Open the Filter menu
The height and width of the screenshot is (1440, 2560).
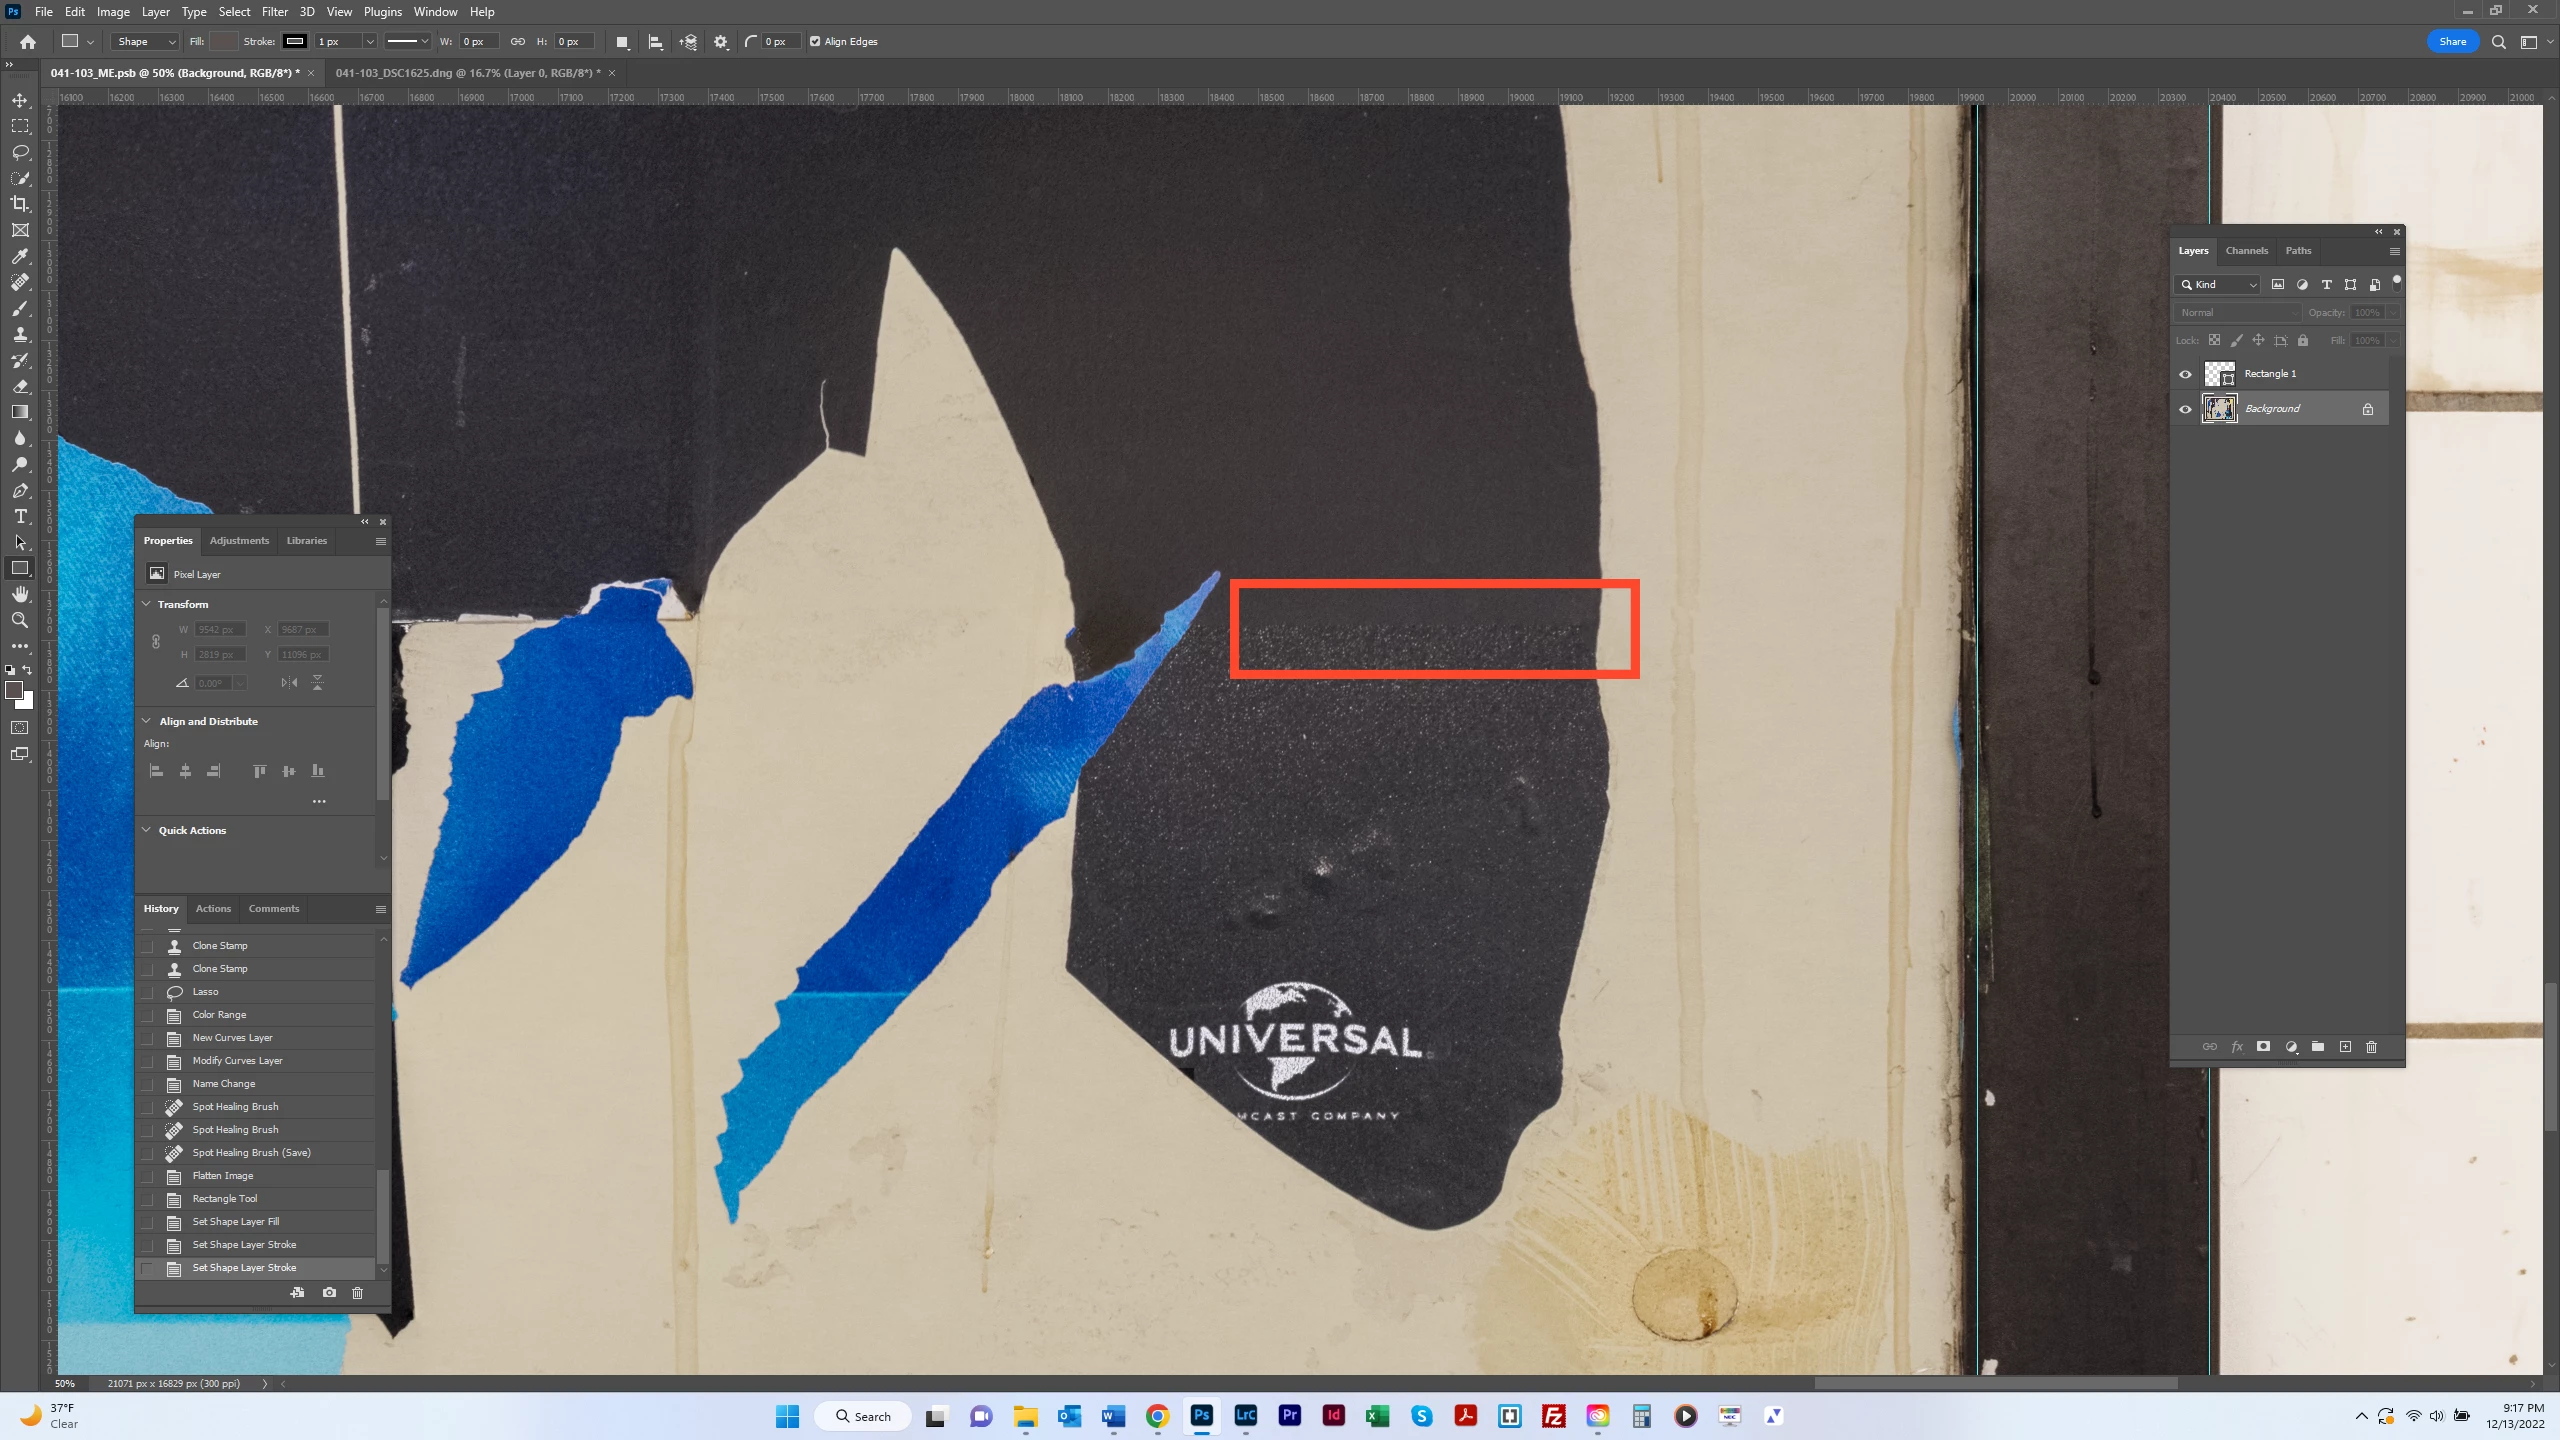point(274,12)
